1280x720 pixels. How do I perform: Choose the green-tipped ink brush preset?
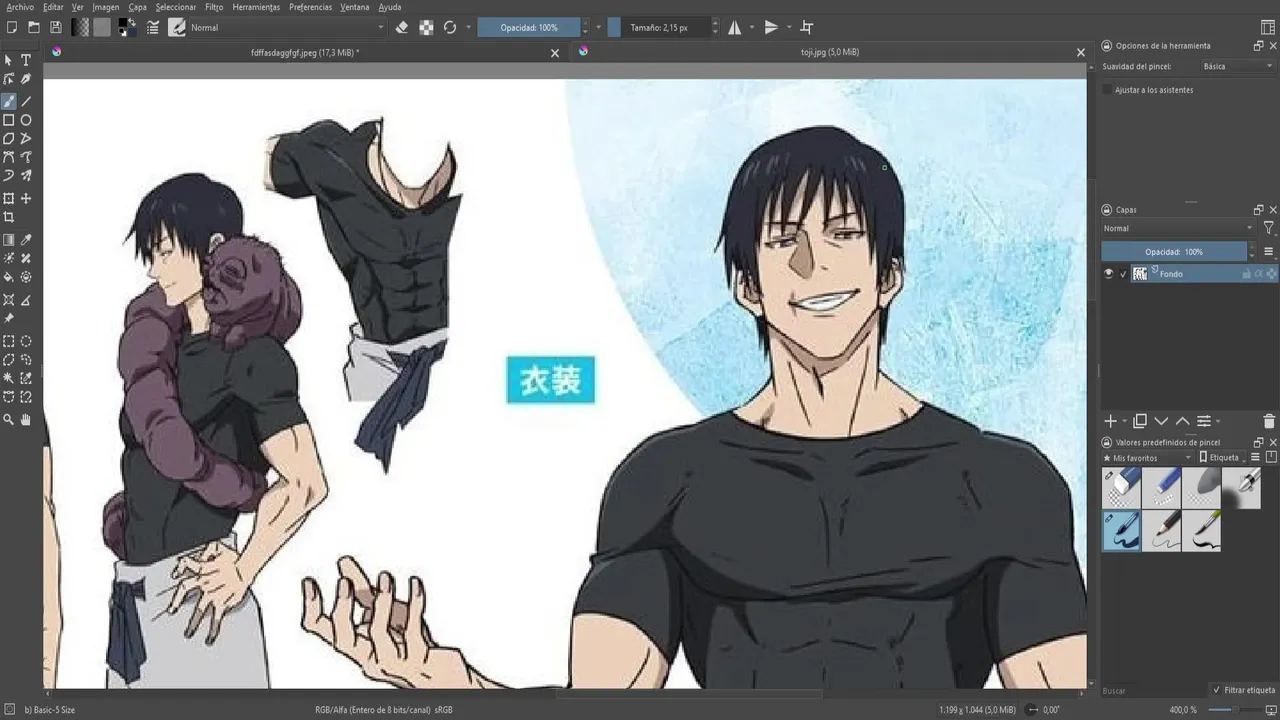pyautogui.click(x=1200, y=530)
